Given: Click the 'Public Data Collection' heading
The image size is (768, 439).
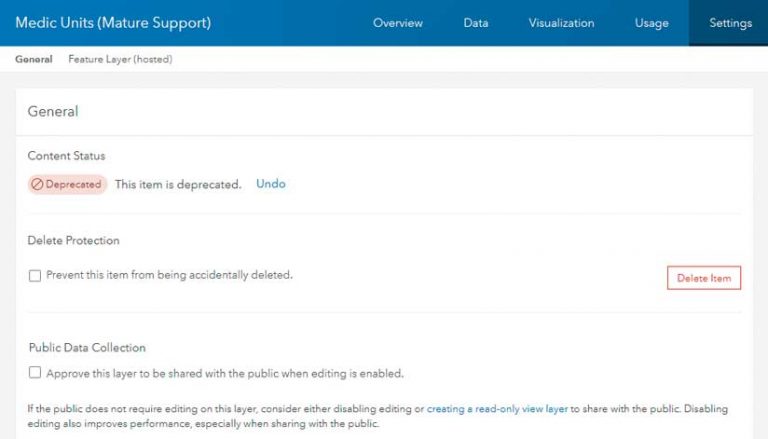Looking at the screenshot, I should 87,347.
